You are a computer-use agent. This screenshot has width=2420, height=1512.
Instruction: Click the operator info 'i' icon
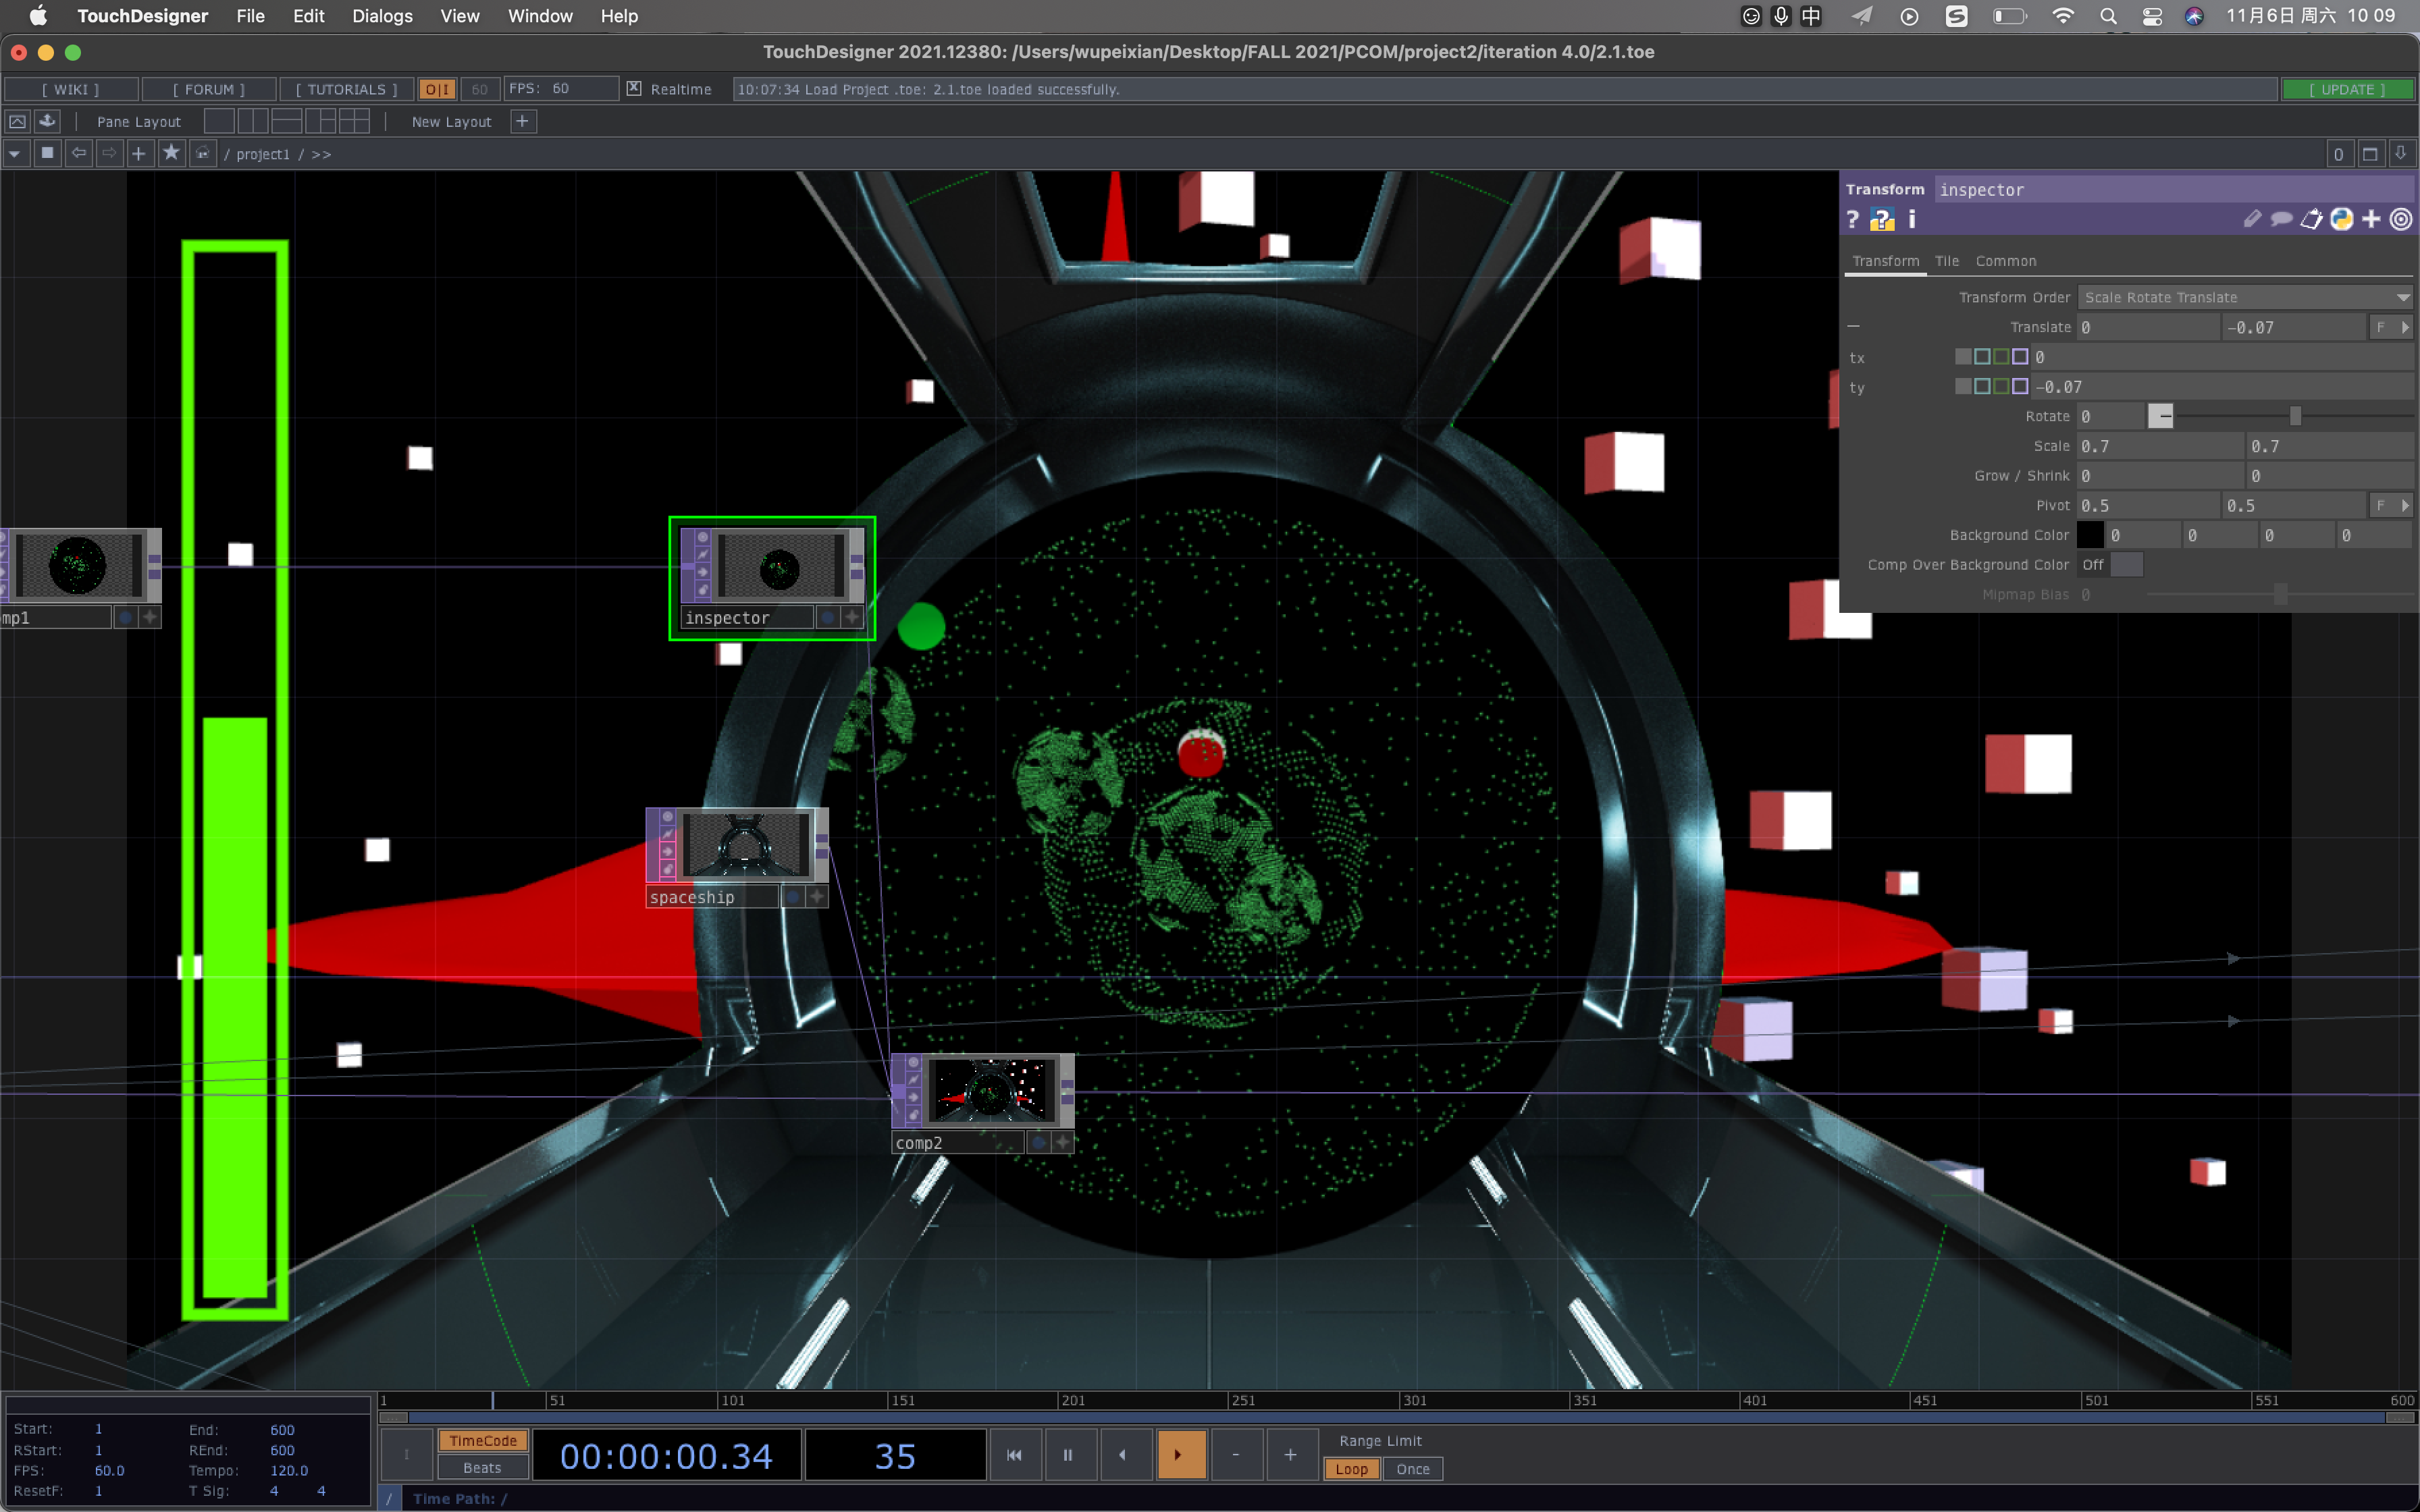(1912, 220)
